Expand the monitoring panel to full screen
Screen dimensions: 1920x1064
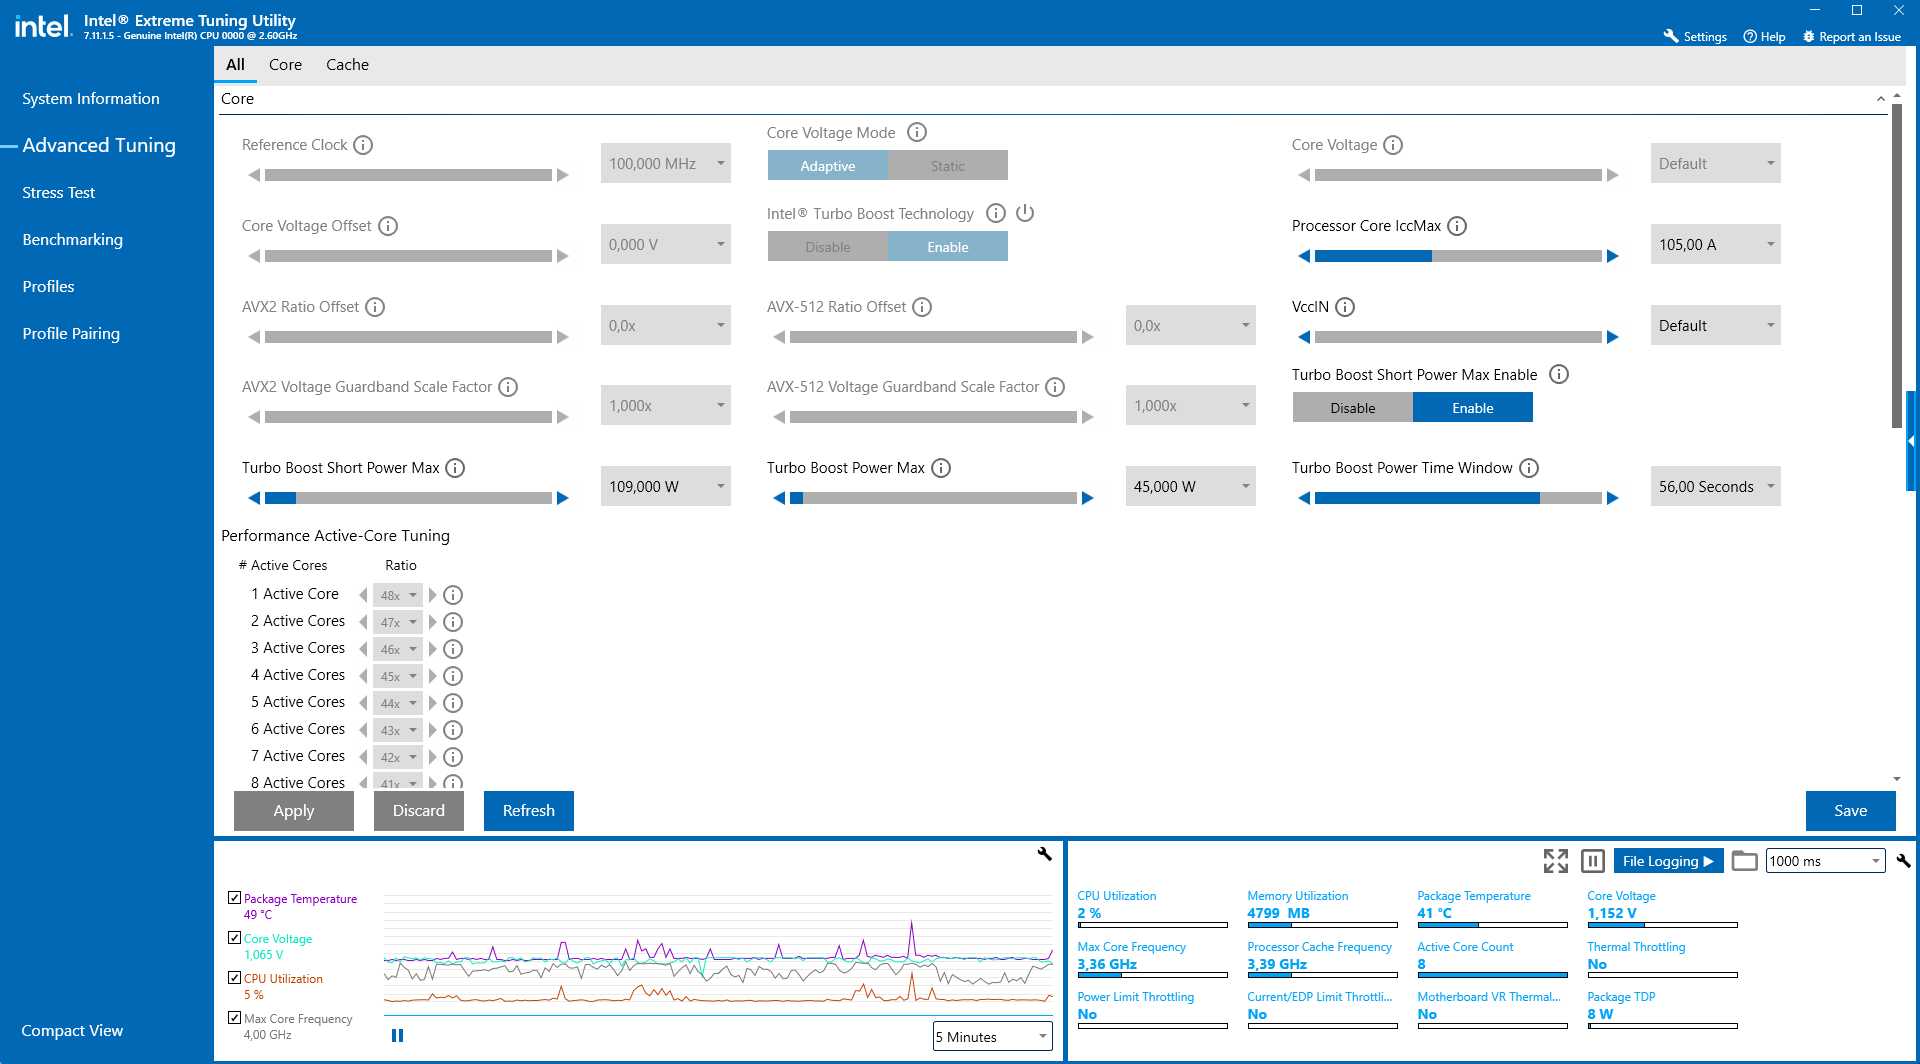tap(1555, 861)
